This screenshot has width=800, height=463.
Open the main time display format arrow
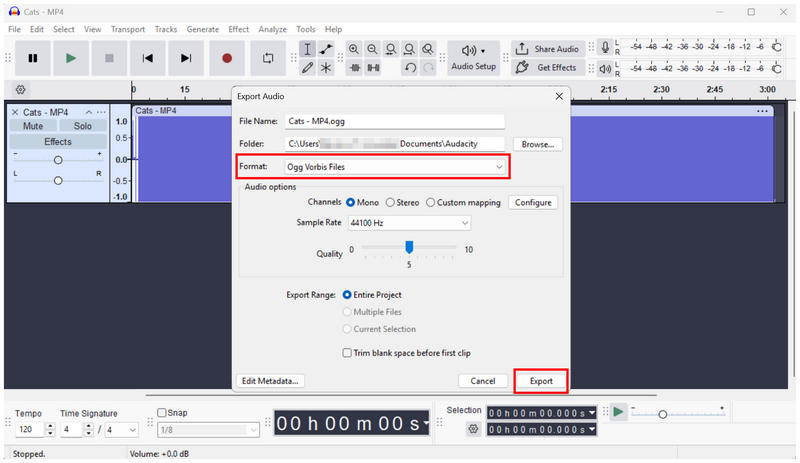pos(425,423)
